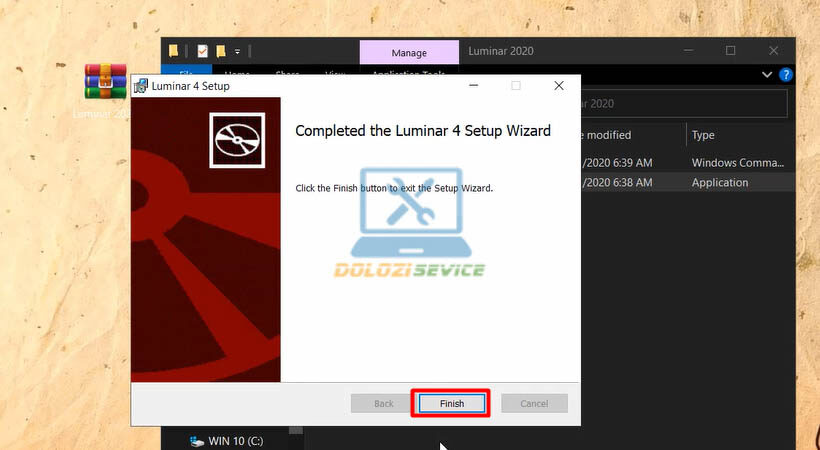Click the disc logo in the setup banner
Viewport: 820px width, 450px height.
coord(237,139)
